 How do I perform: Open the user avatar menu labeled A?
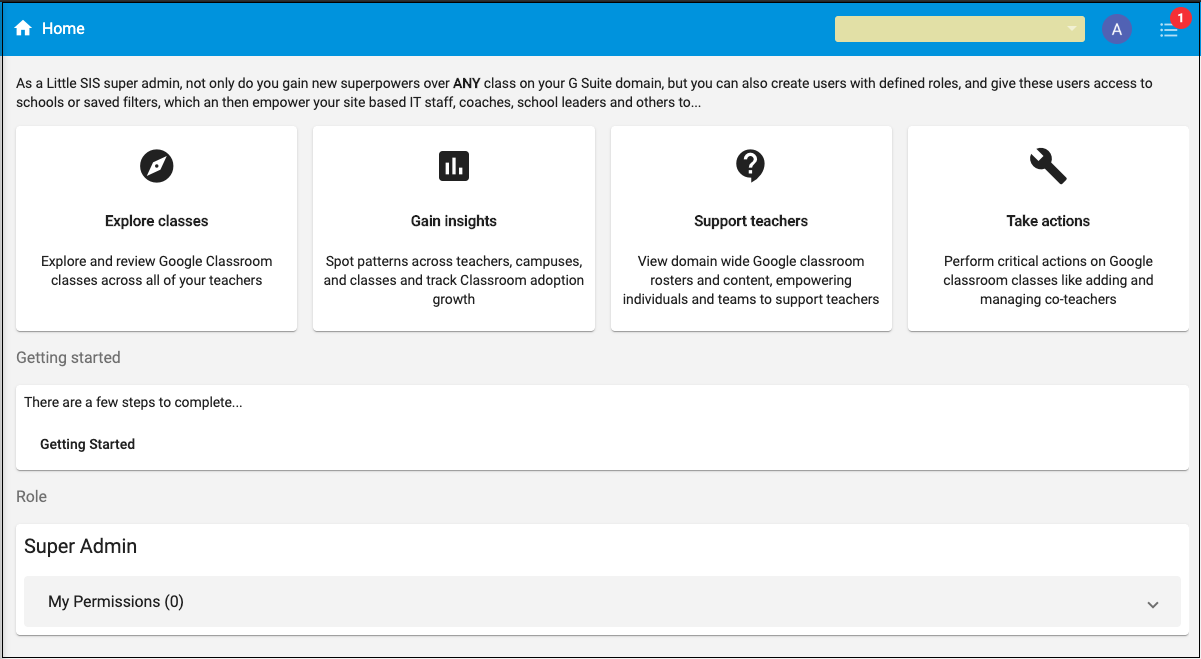coord(1116,29)
